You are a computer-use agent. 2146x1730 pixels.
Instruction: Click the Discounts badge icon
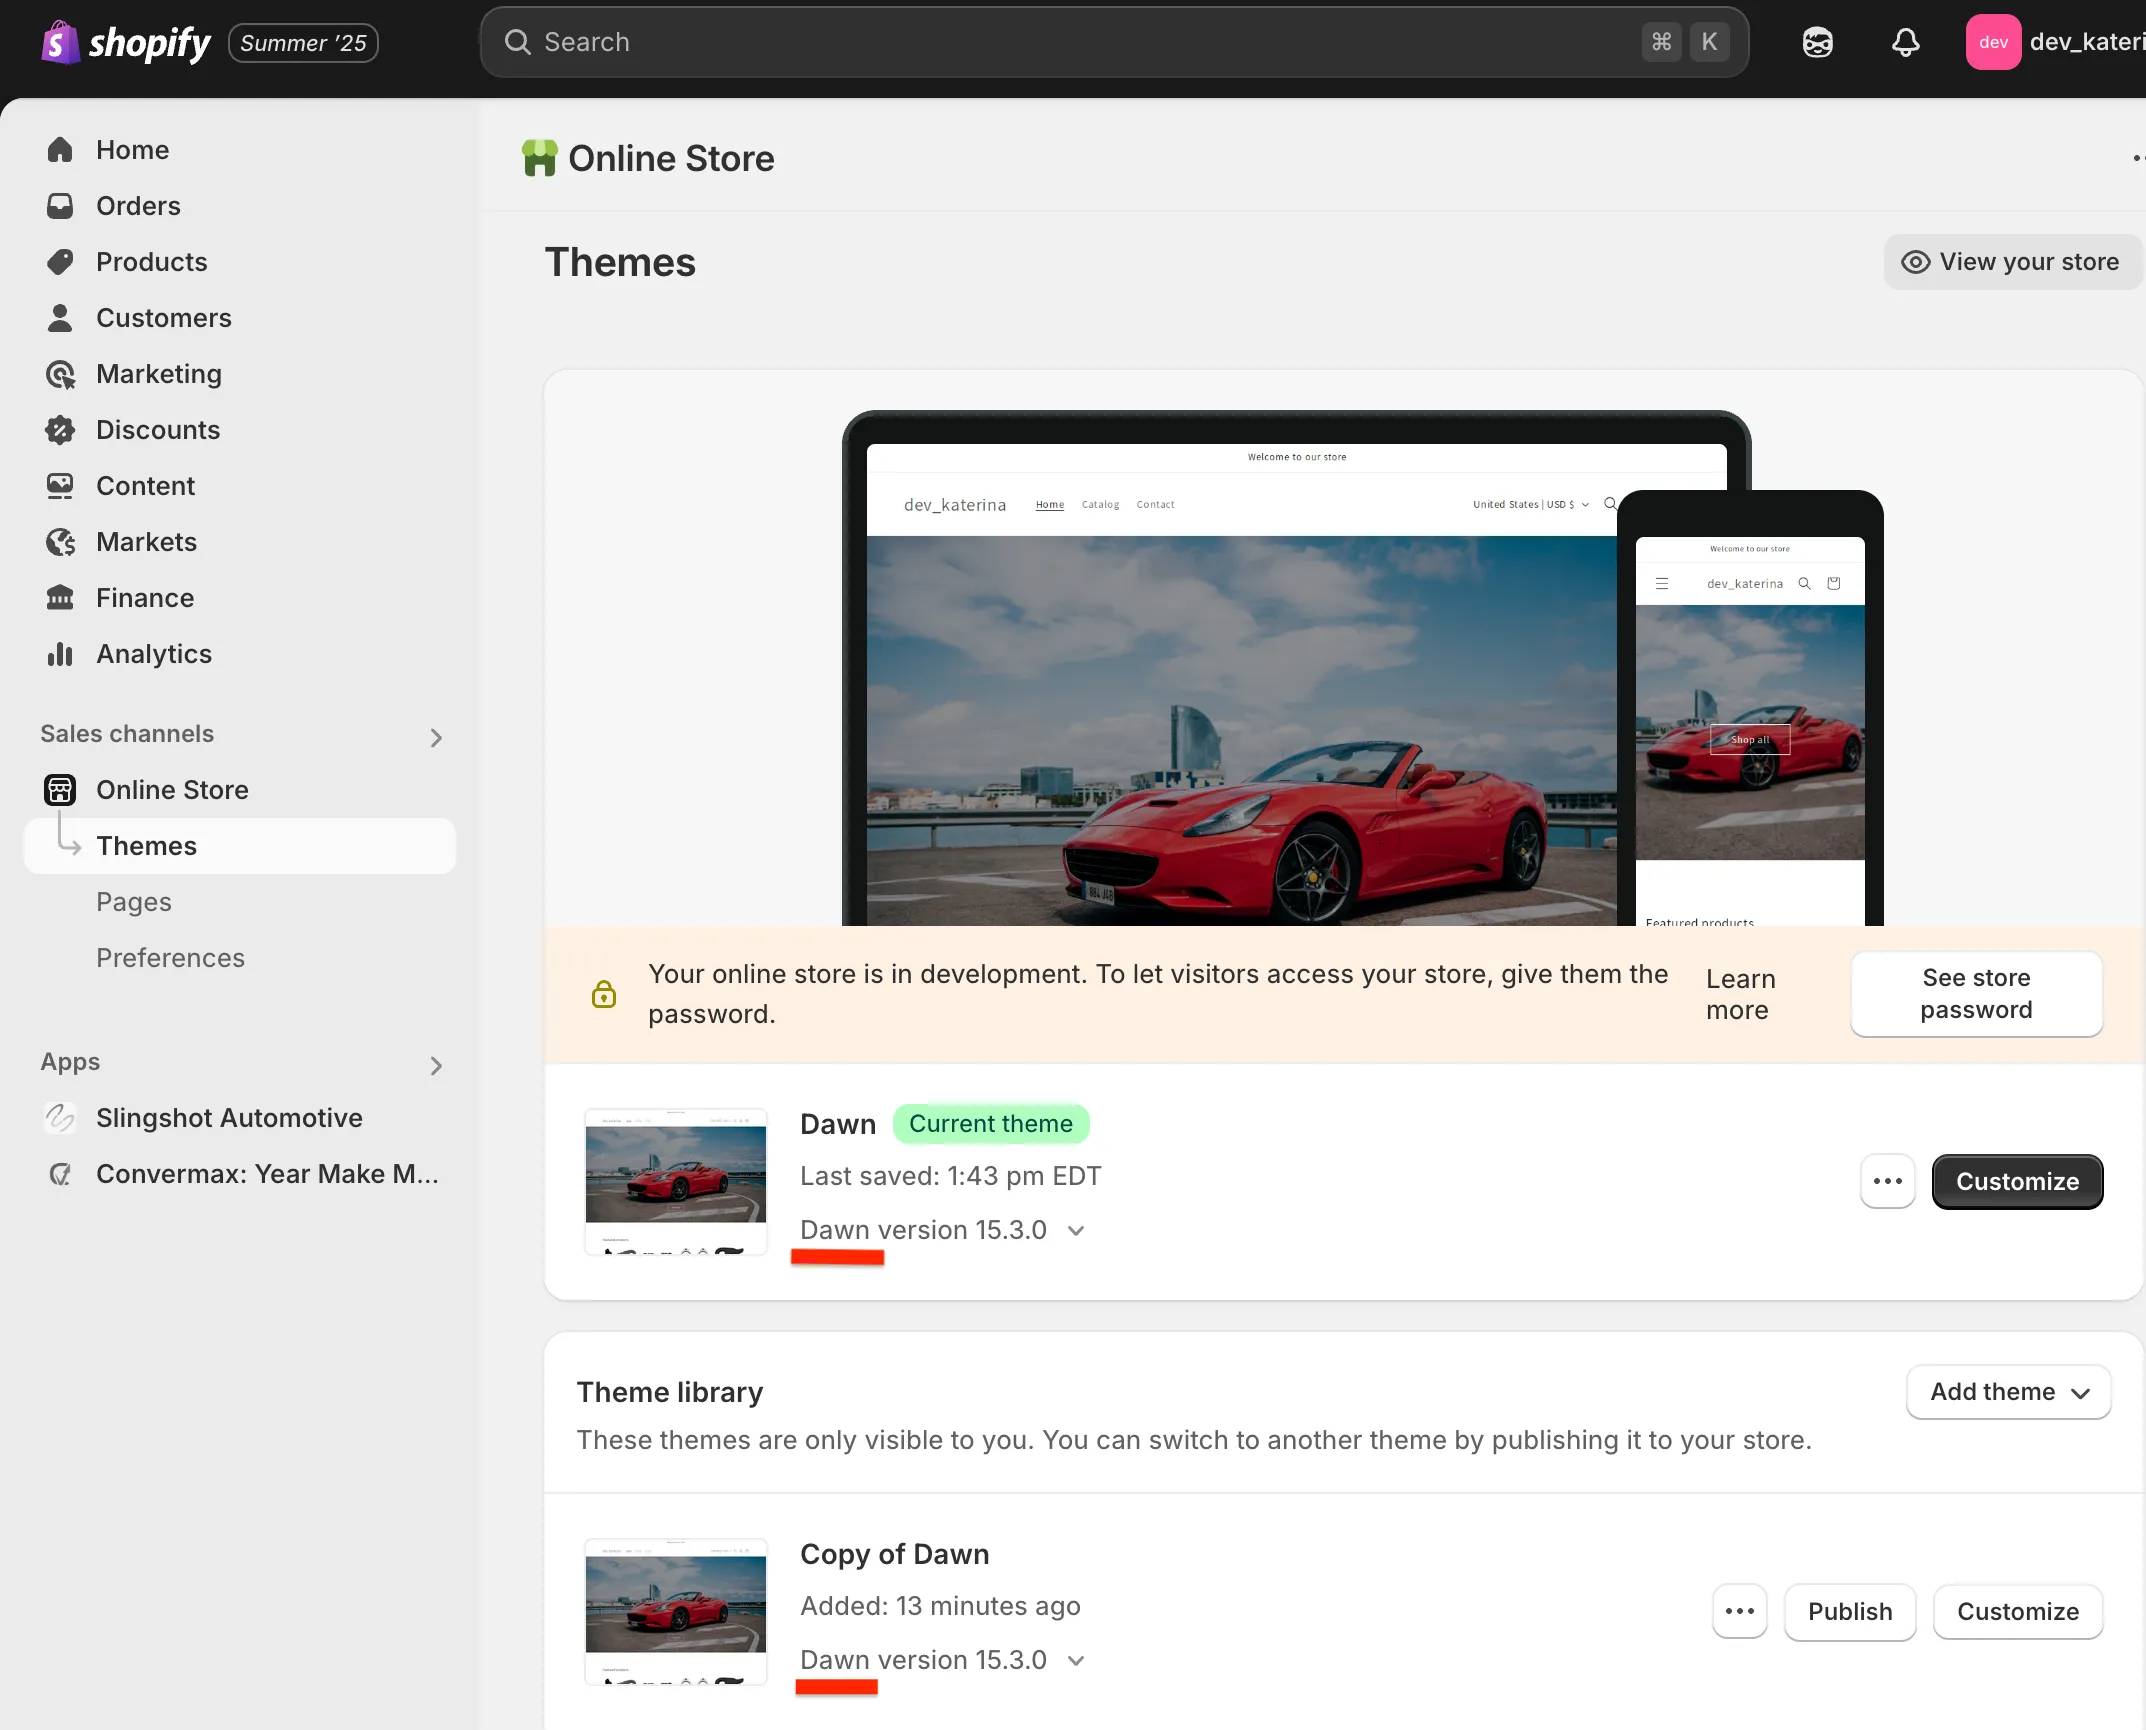(x=60, y=430)
